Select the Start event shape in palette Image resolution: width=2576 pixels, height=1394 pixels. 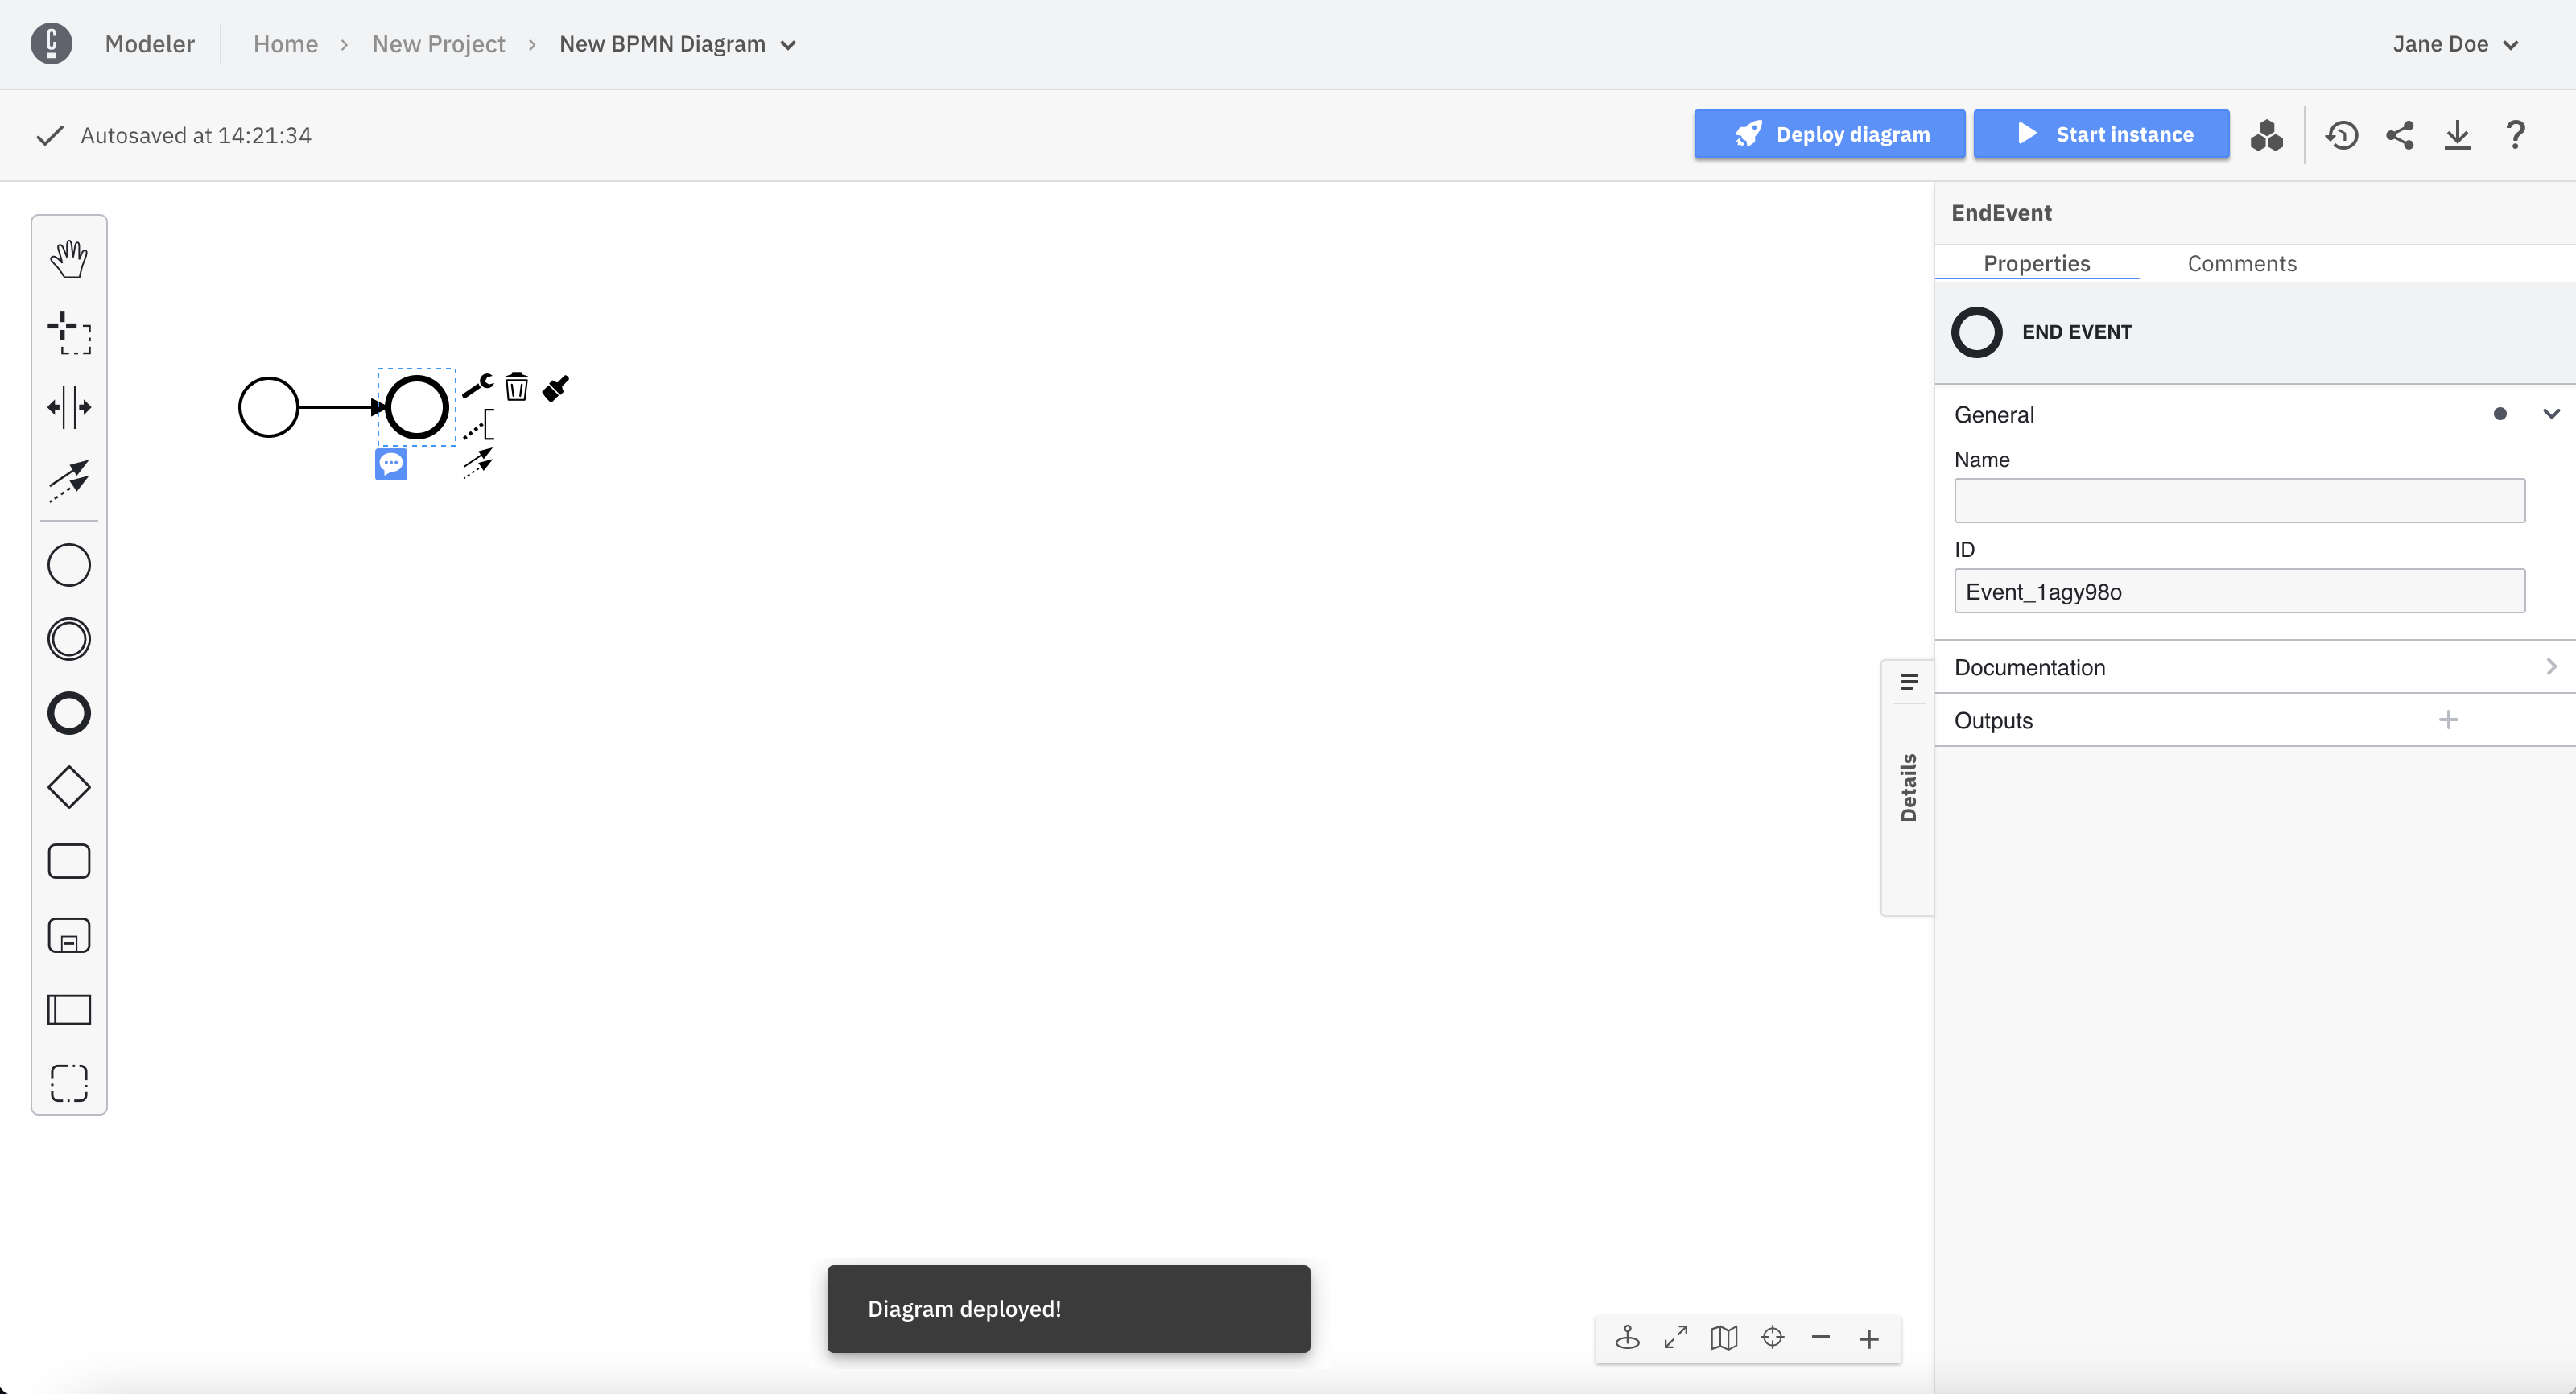(x=69, y=564)
